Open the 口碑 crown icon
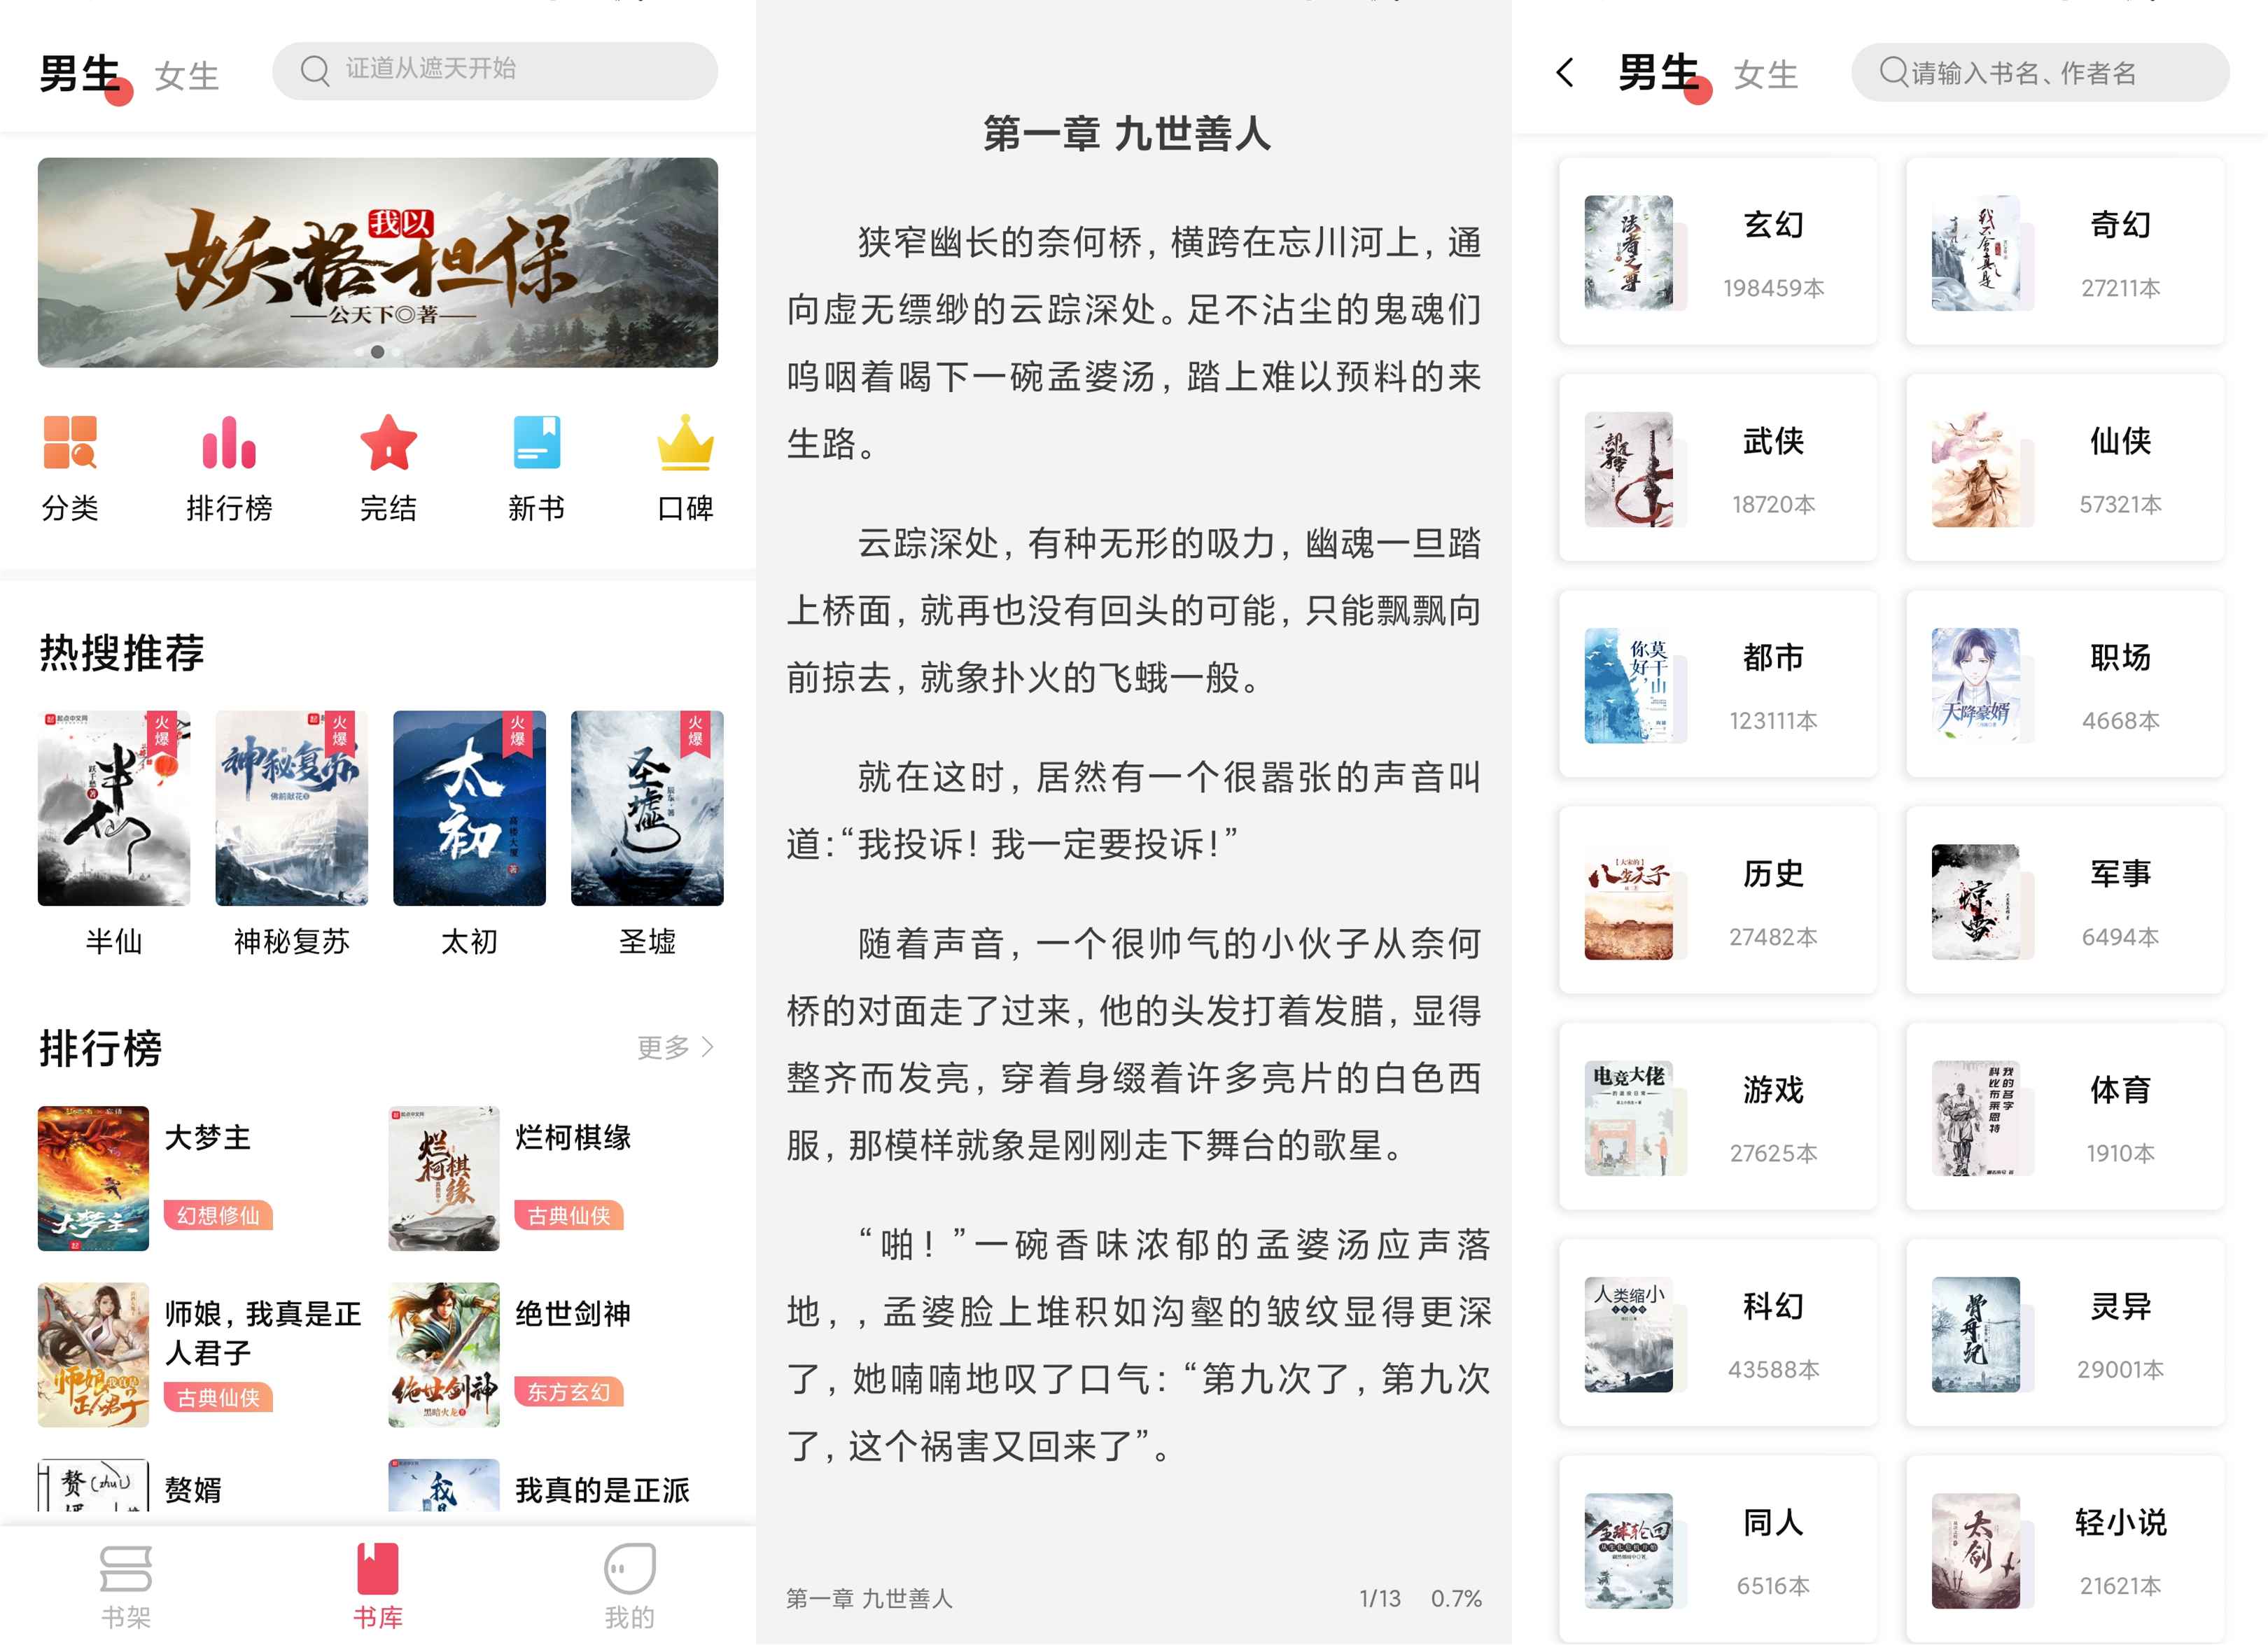The height and width of the screenshot is (1645, 2268). [x=685, y=443]
